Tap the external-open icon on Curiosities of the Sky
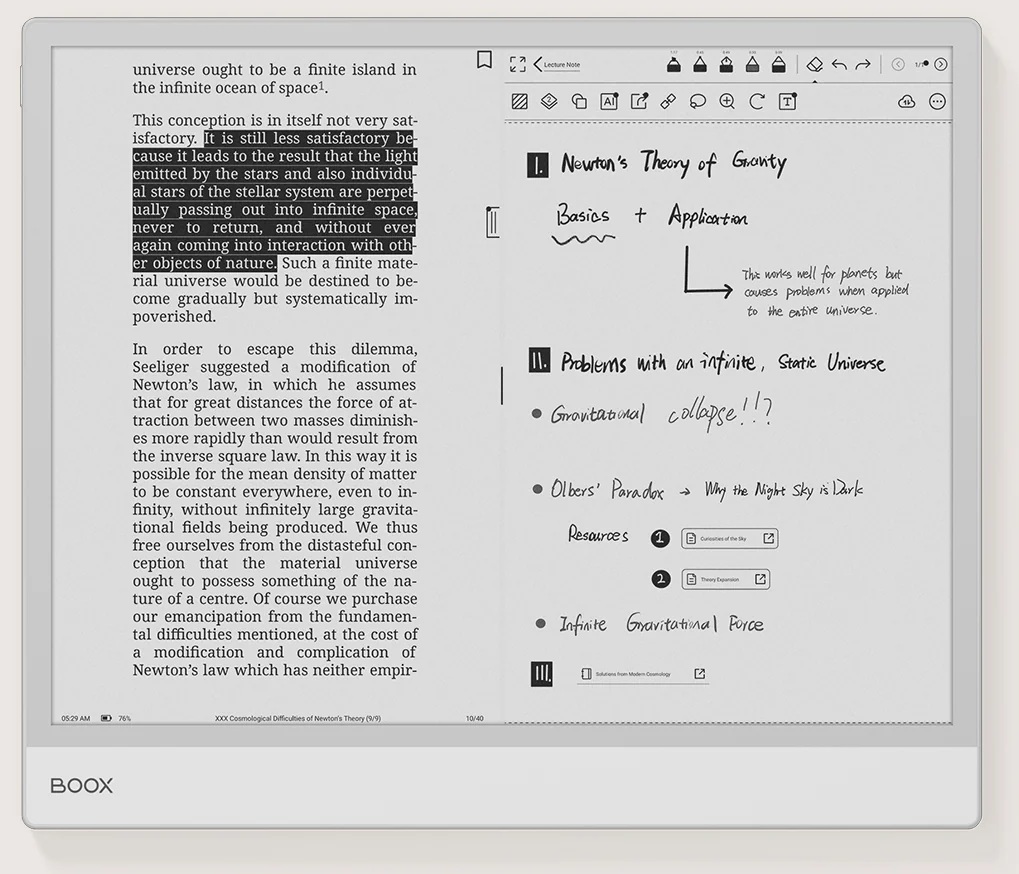This screenshot has height=874, width=1019. (769, 538)
